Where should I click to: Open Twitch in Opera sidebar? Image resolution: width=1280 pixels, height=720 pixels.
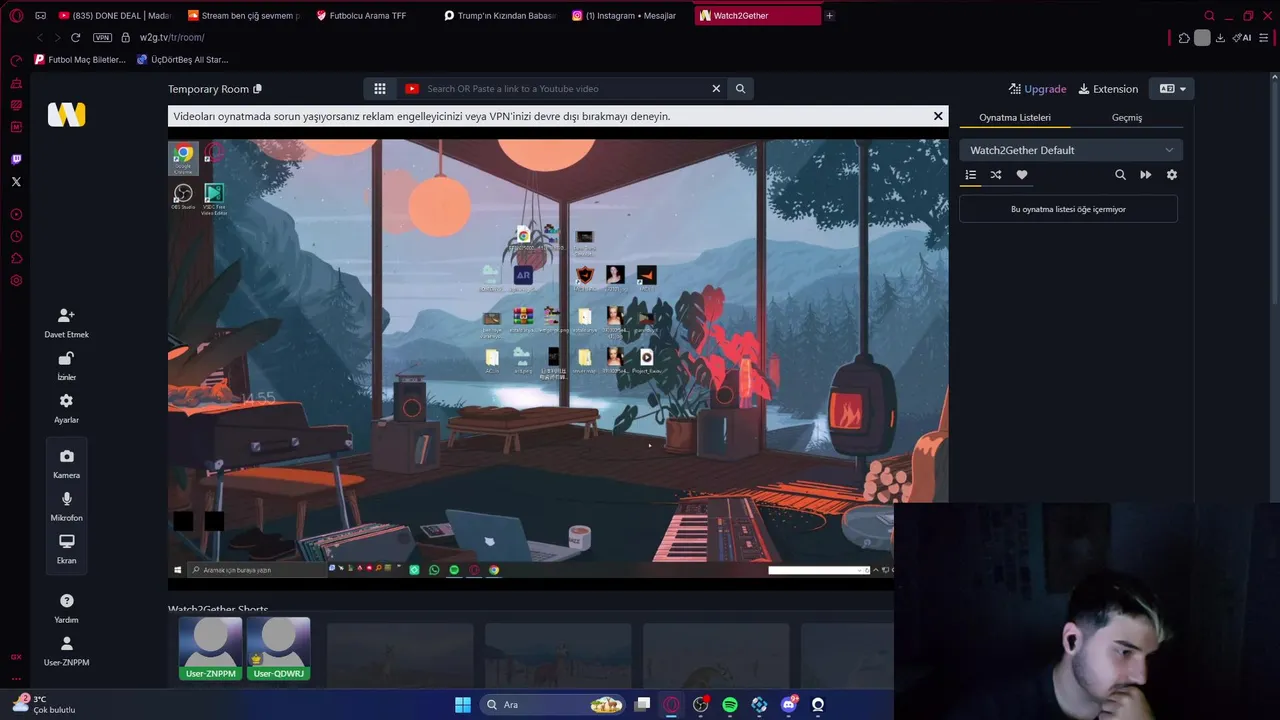[16, 159]
